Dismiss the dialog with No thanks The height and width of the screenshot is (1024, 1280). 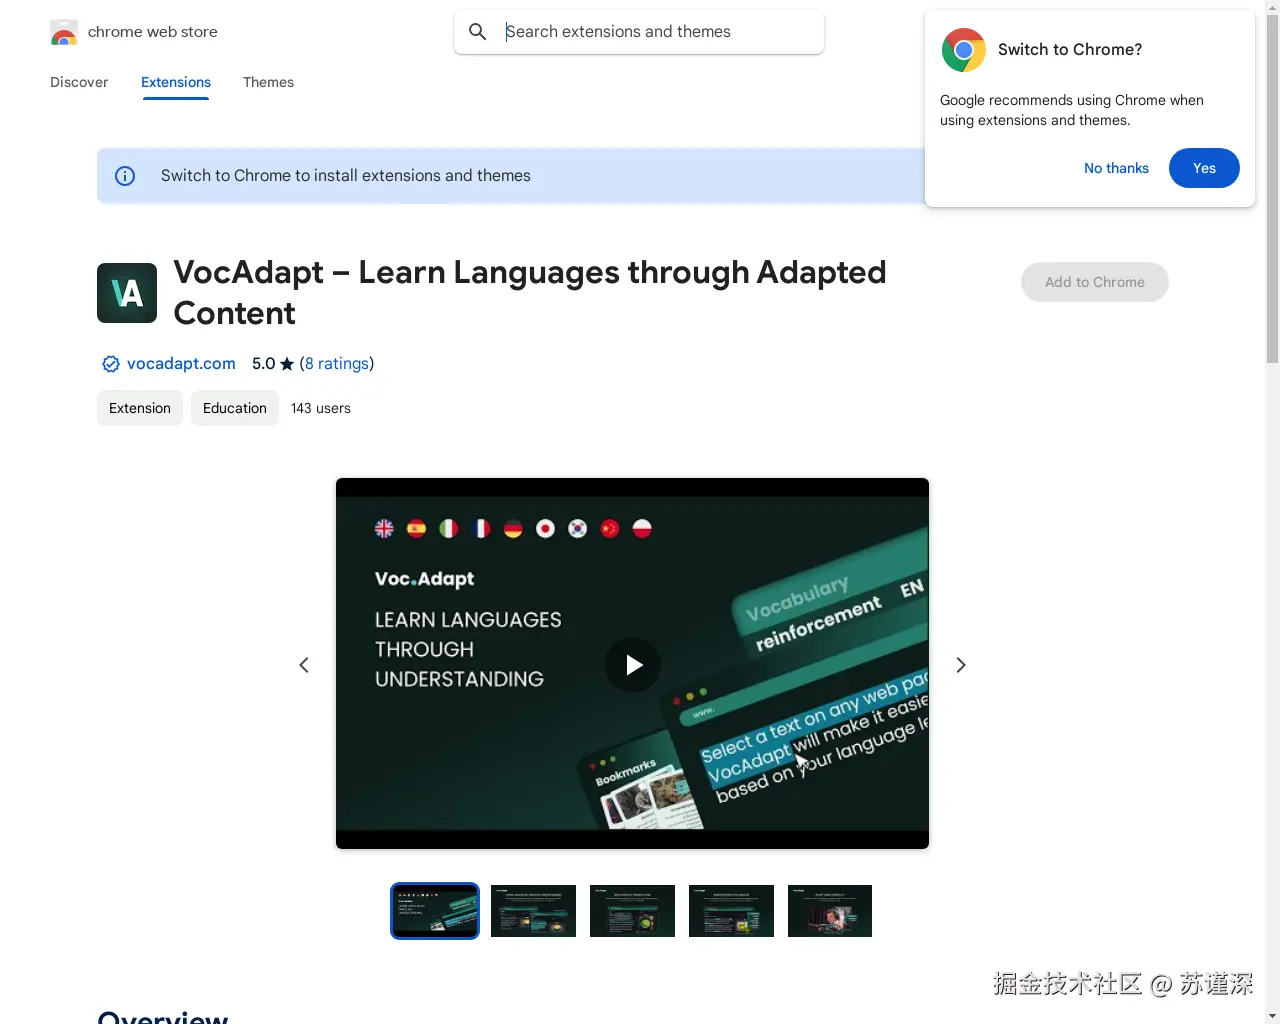pos(1116,168)
